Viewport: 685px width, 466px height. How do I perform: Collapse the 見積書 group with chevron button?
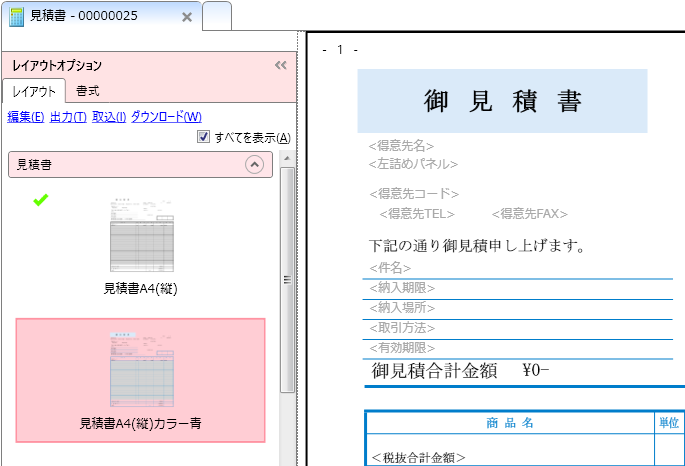pos(254,165)
